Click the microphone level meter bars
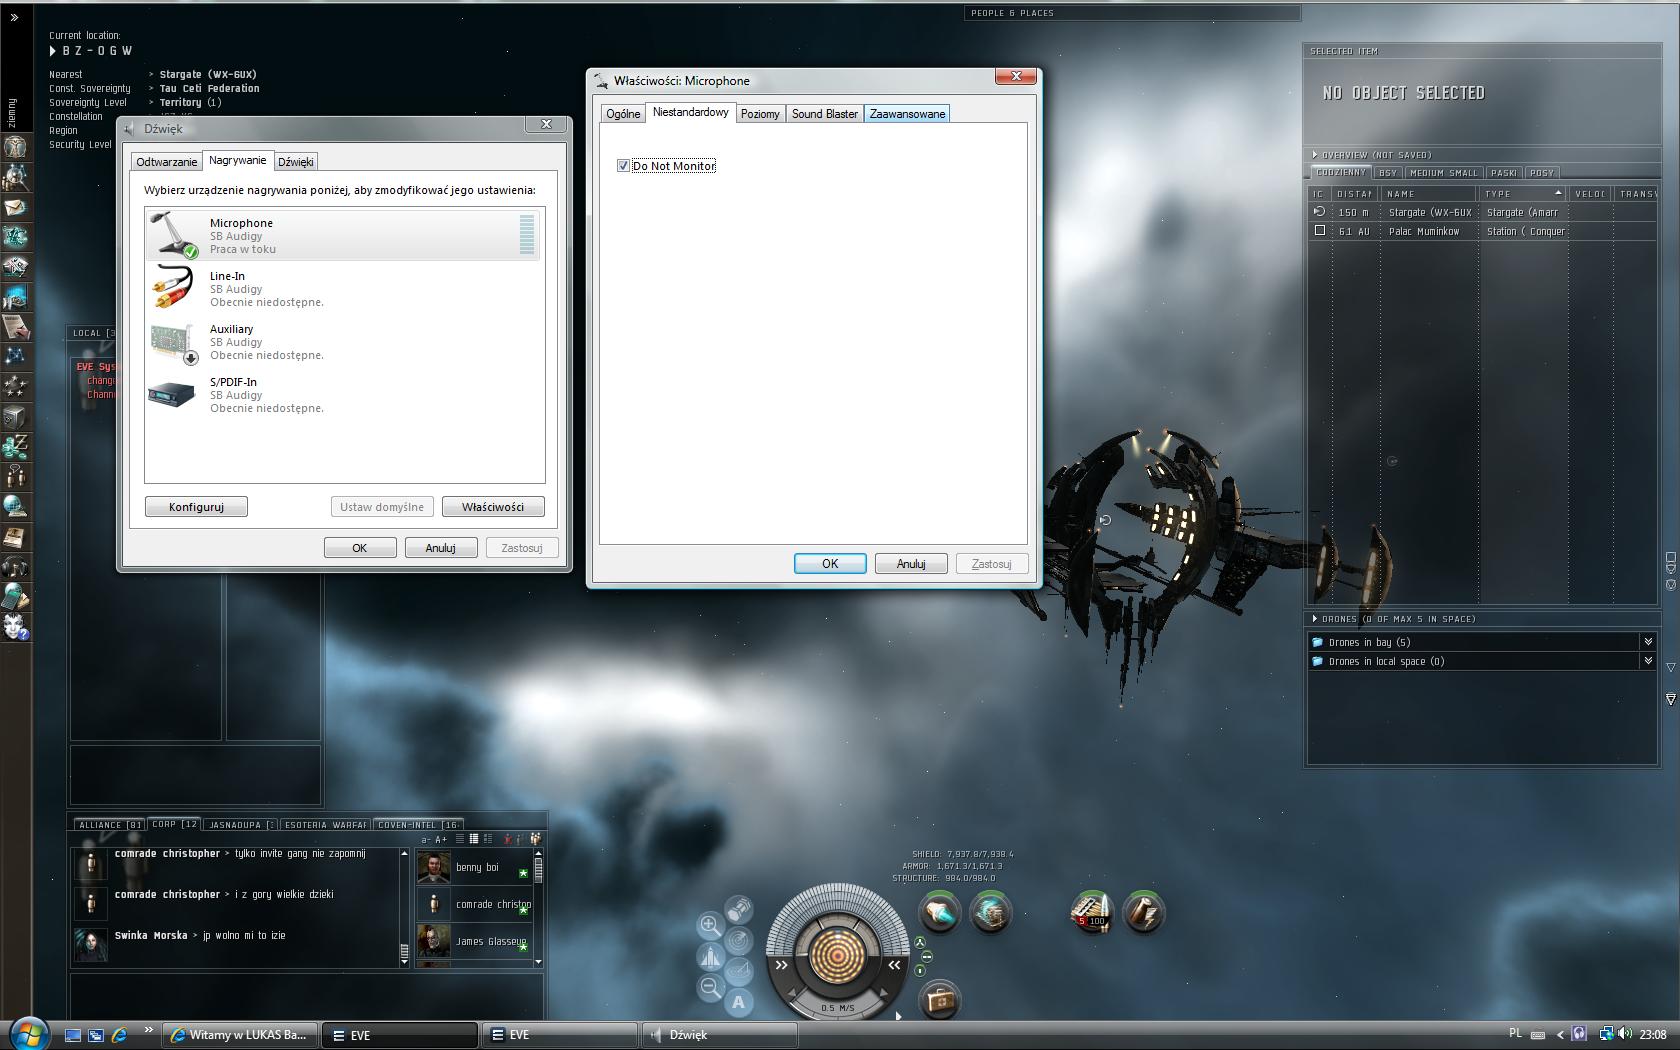 [x=527, y=235]
